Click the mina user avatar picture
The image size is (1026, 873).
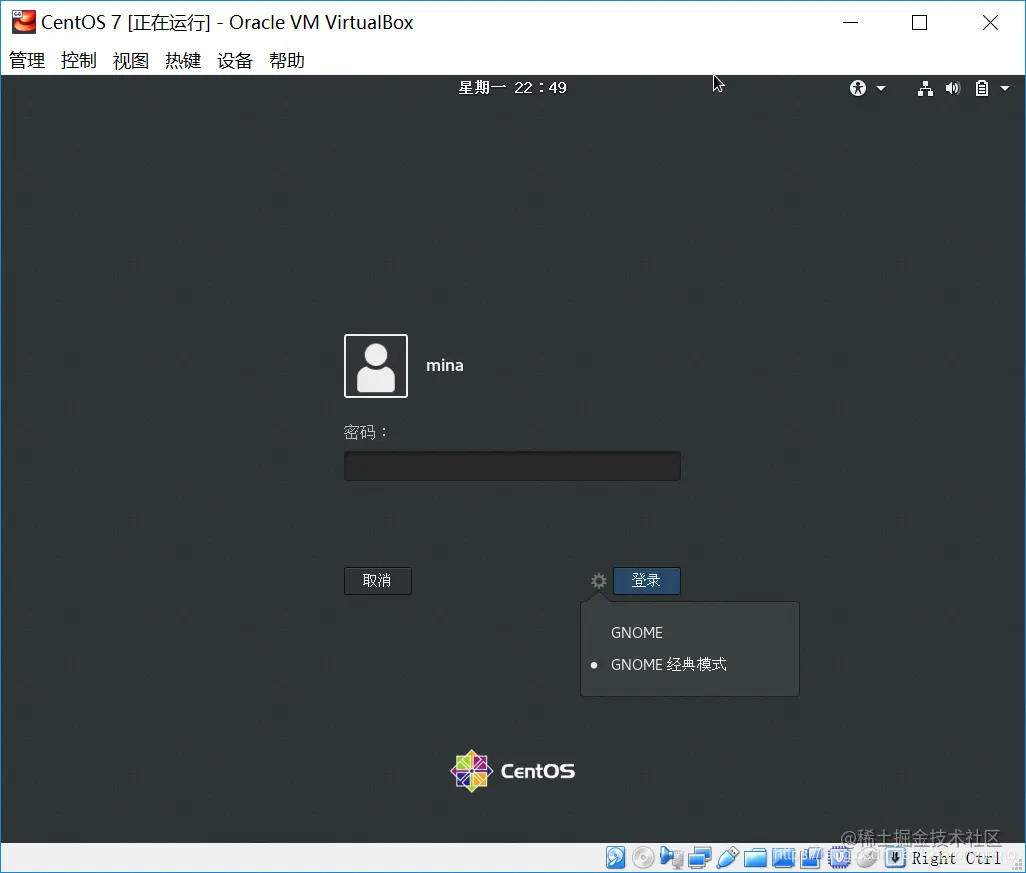click(x=376, y=366)
